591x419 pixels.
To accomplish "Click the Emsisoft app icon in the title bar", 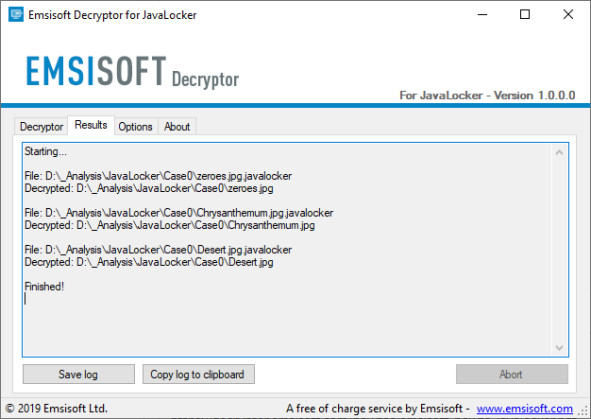I will pos(15,15).
